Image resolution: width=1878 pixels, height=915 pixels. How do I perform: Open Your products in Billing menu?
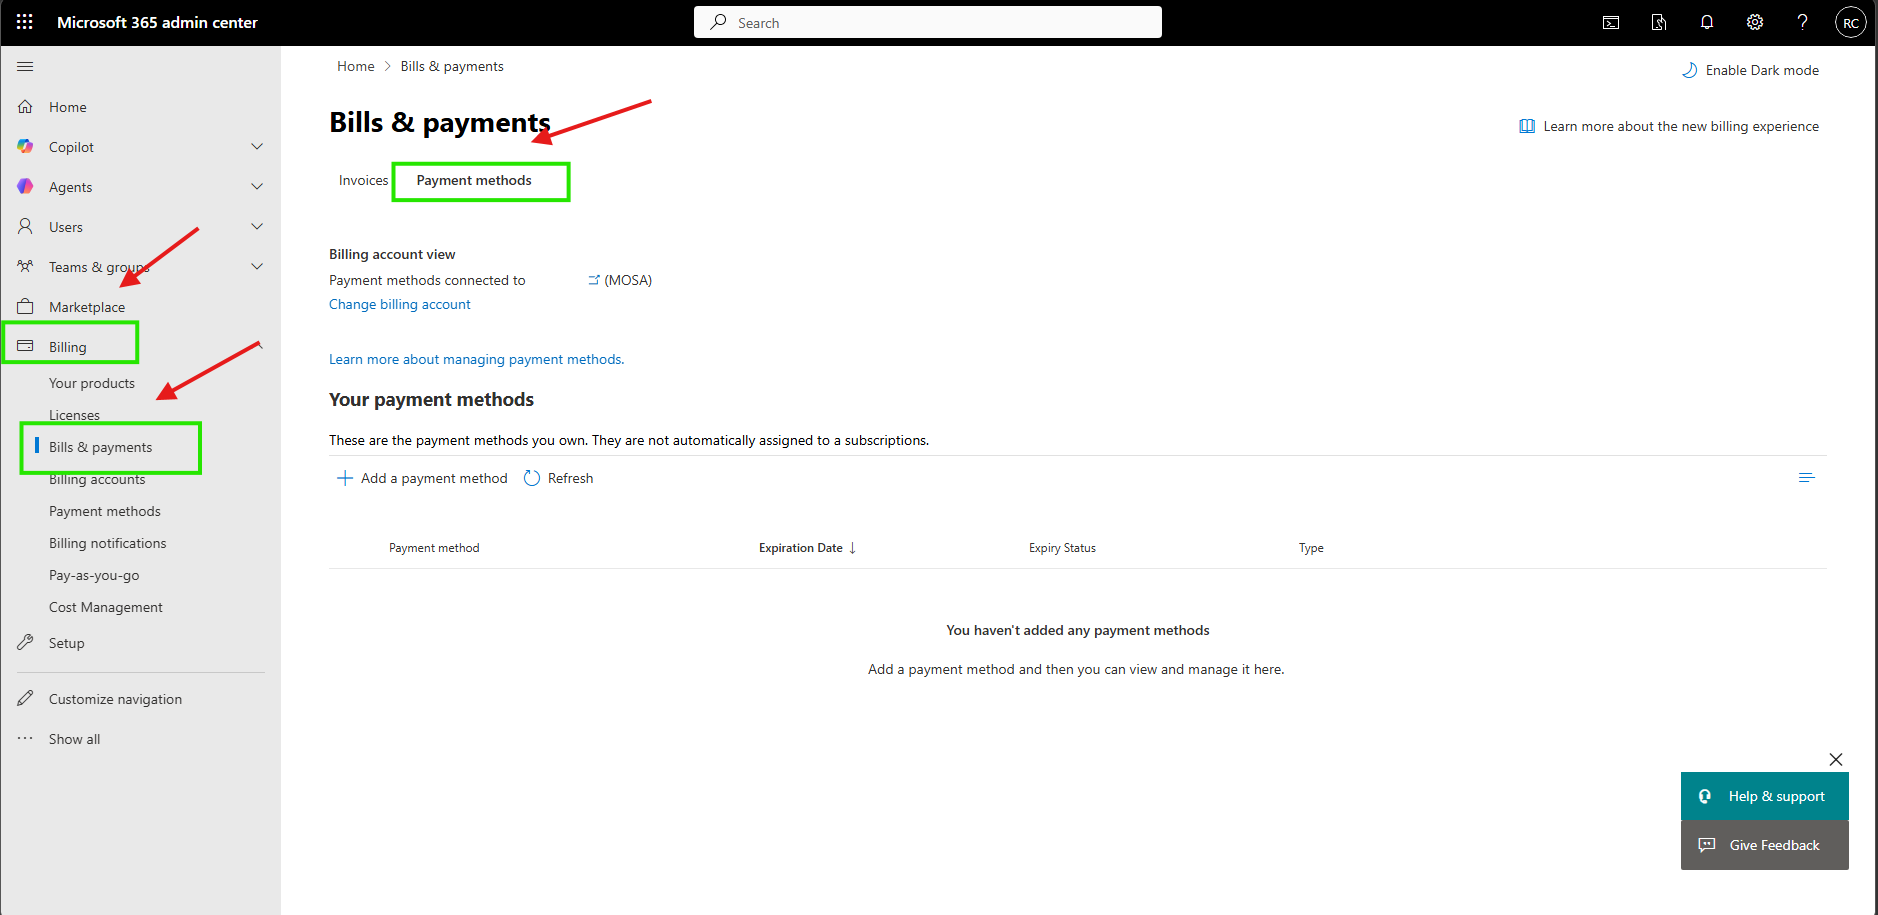click(92, 383)
